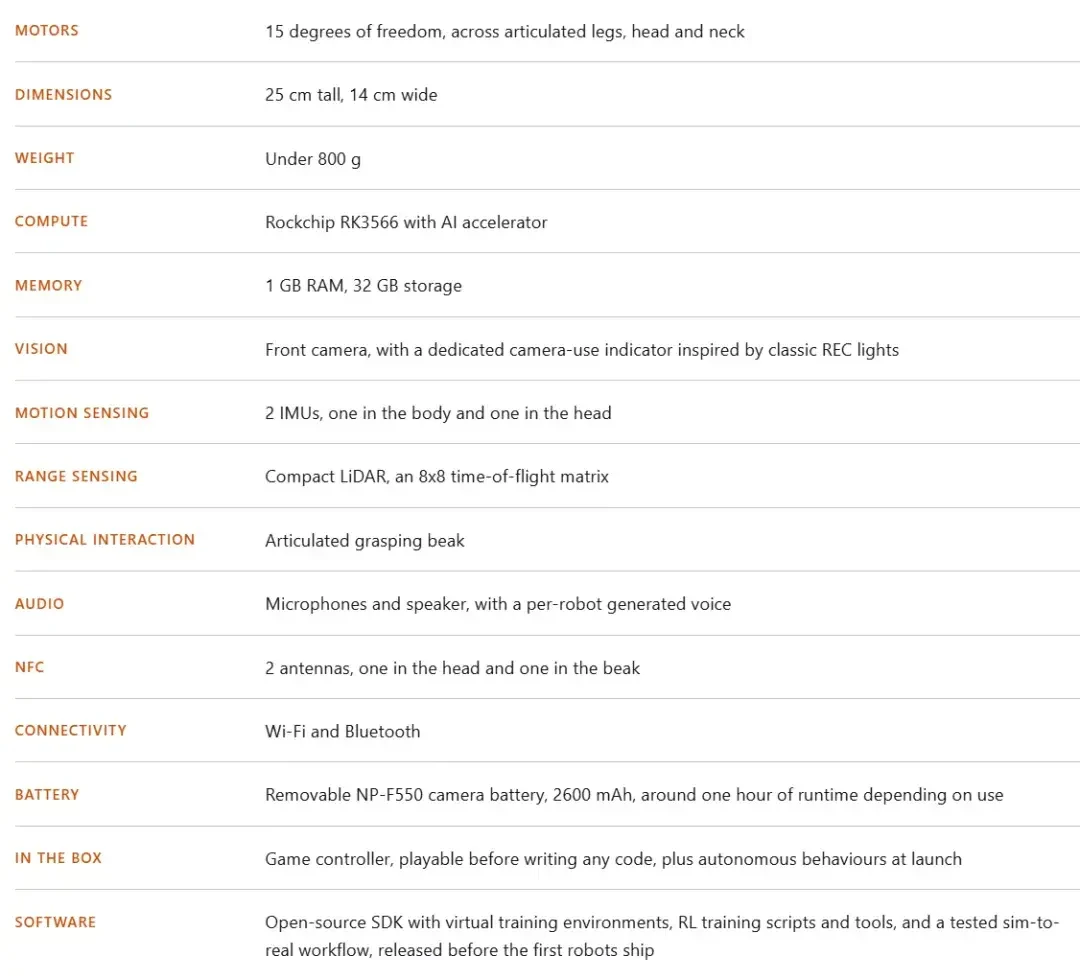
Task: Select the CONNECTIVITY heading
Action: (x=71, y=730)
